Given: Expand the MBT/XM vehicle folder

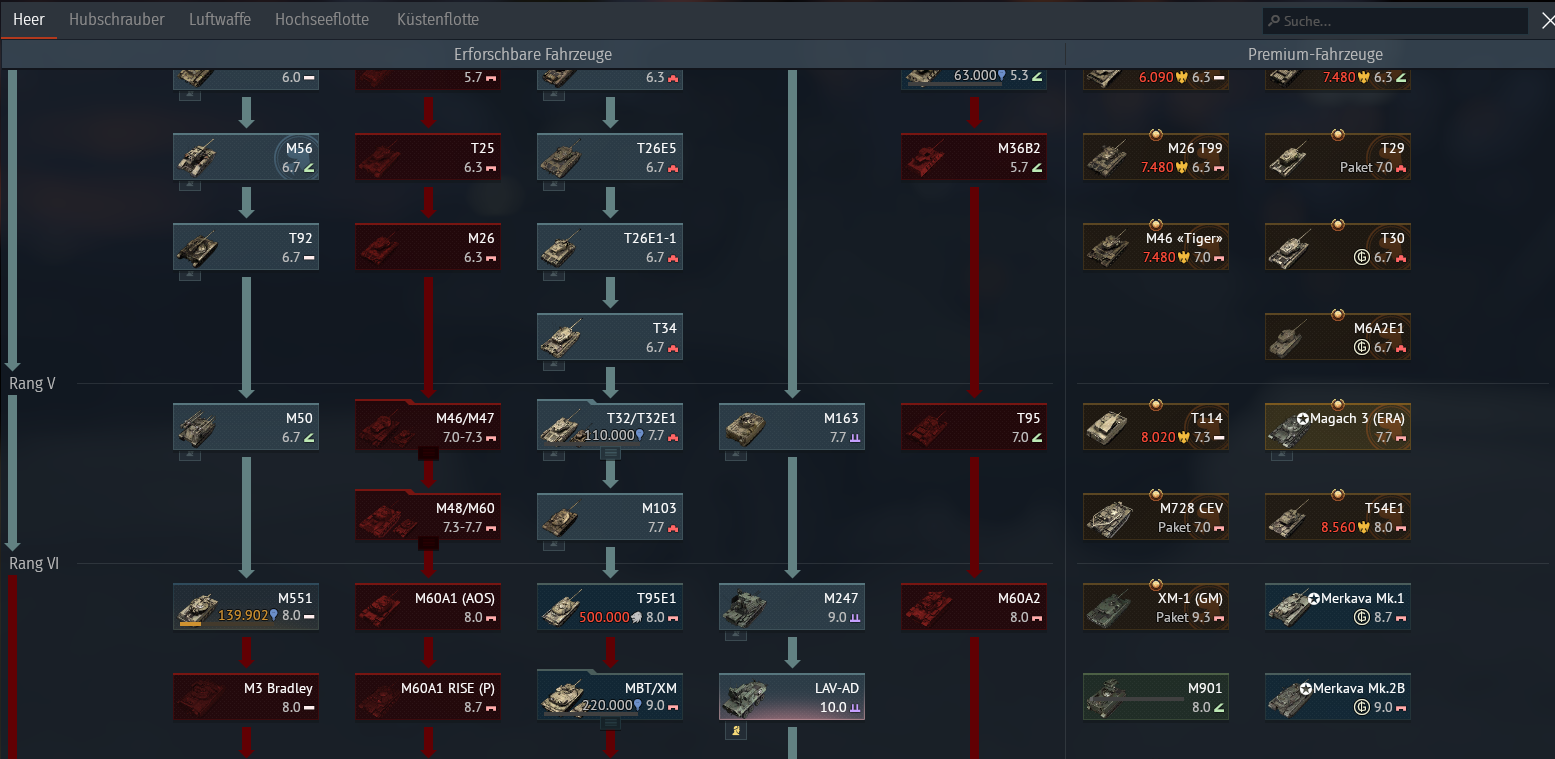Looking at the screenshot, I should point(609,696).
